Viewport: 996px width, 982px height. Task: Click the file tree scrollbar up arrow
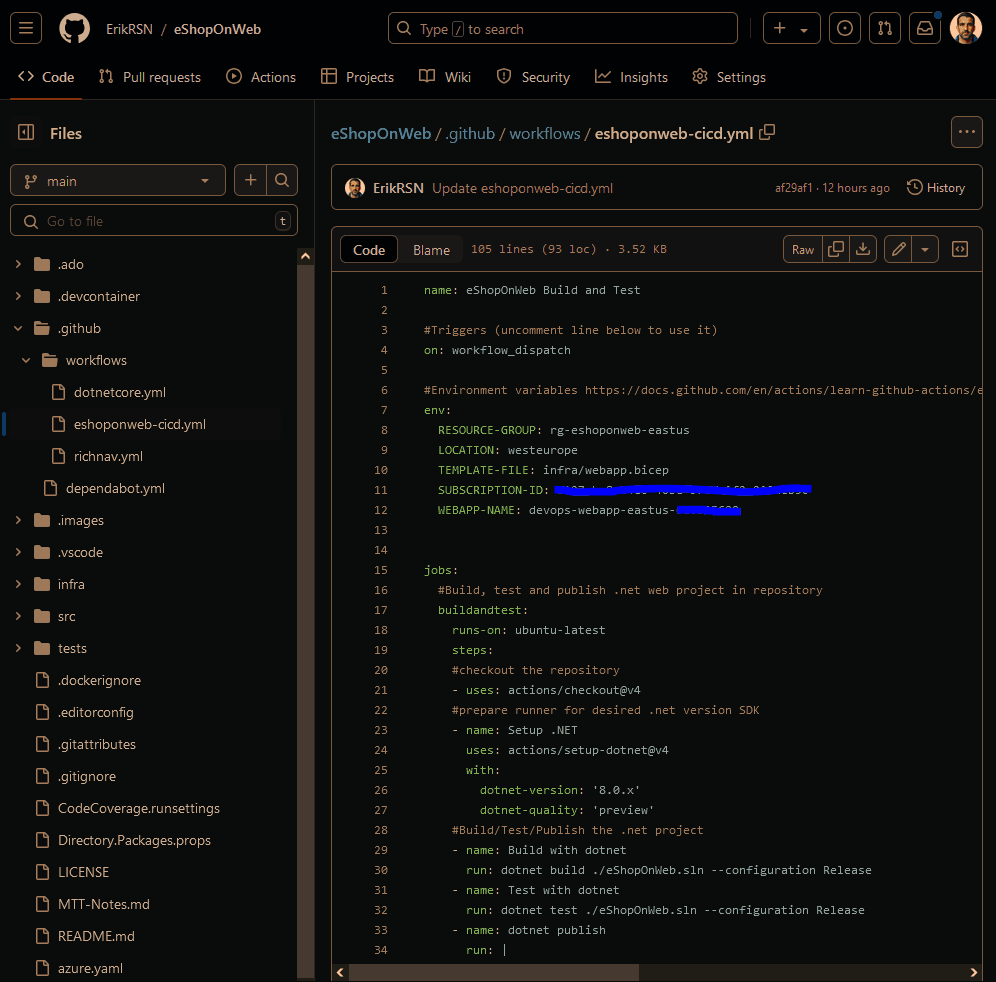tap(306, 256)
